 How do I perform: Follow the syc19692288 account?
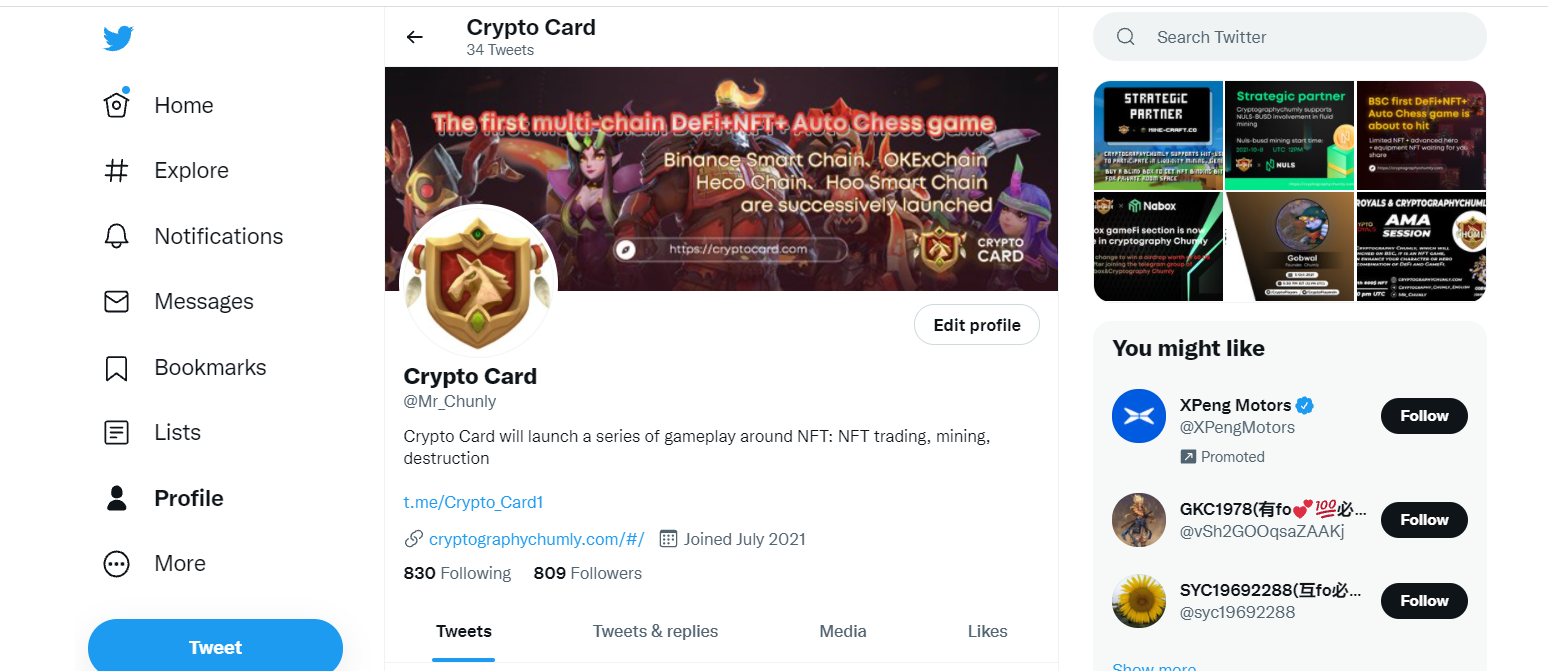click(x=1424, y=601)
